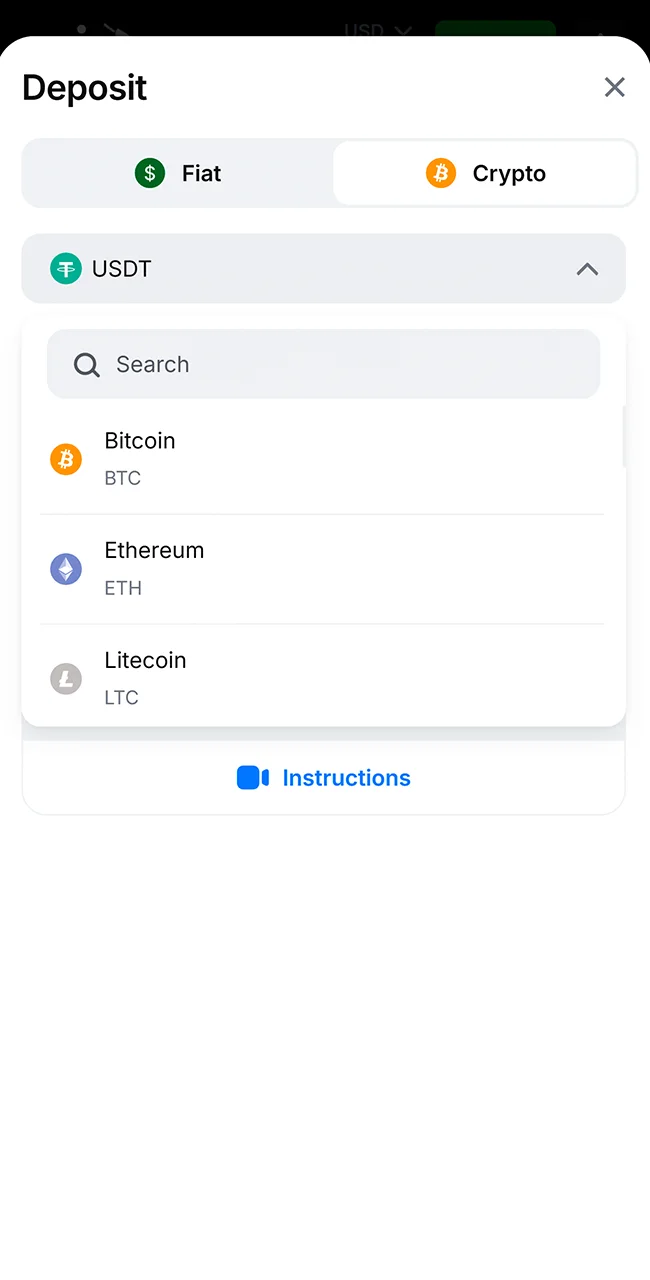Open the Instructions link
The image size is (650, 1280).
pos(346,777)
